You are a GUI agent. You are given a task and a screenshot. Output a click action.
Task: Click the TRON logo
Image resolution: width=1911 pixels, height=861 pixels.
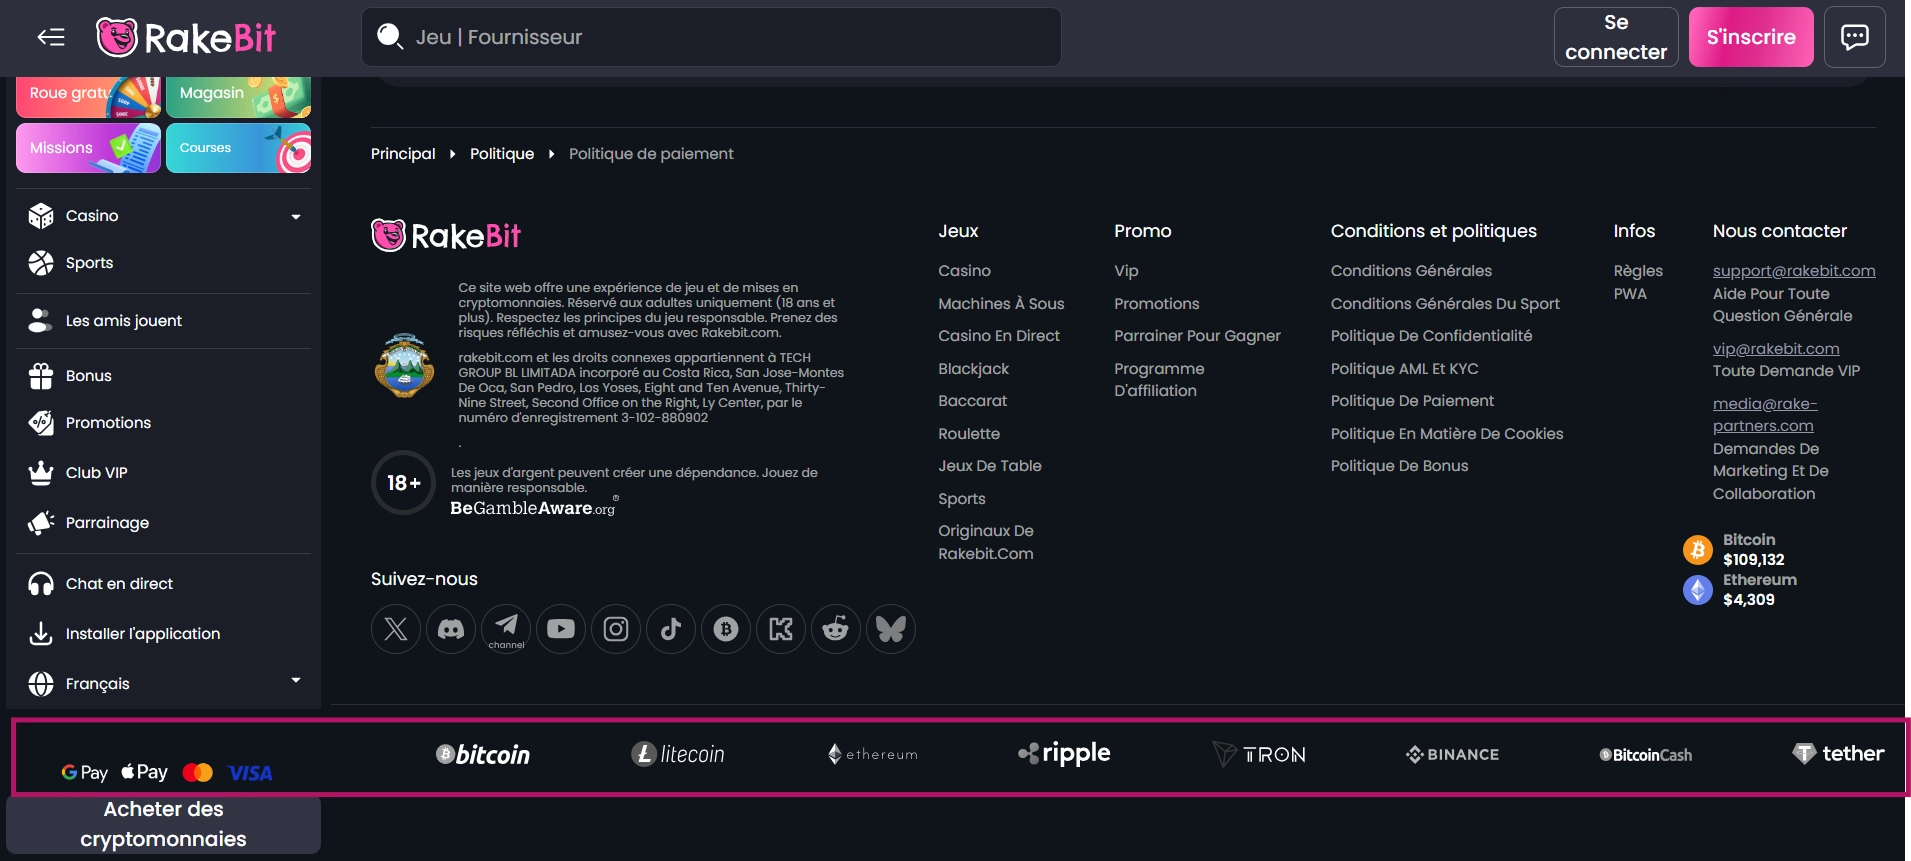pos(1259,754)
